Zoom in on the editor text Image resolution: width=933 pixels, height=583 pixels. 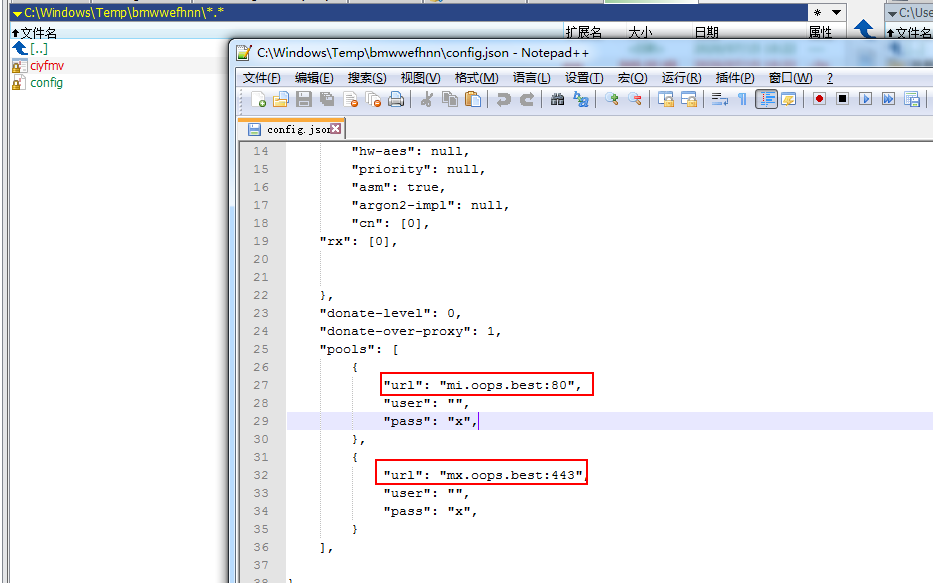612,99
